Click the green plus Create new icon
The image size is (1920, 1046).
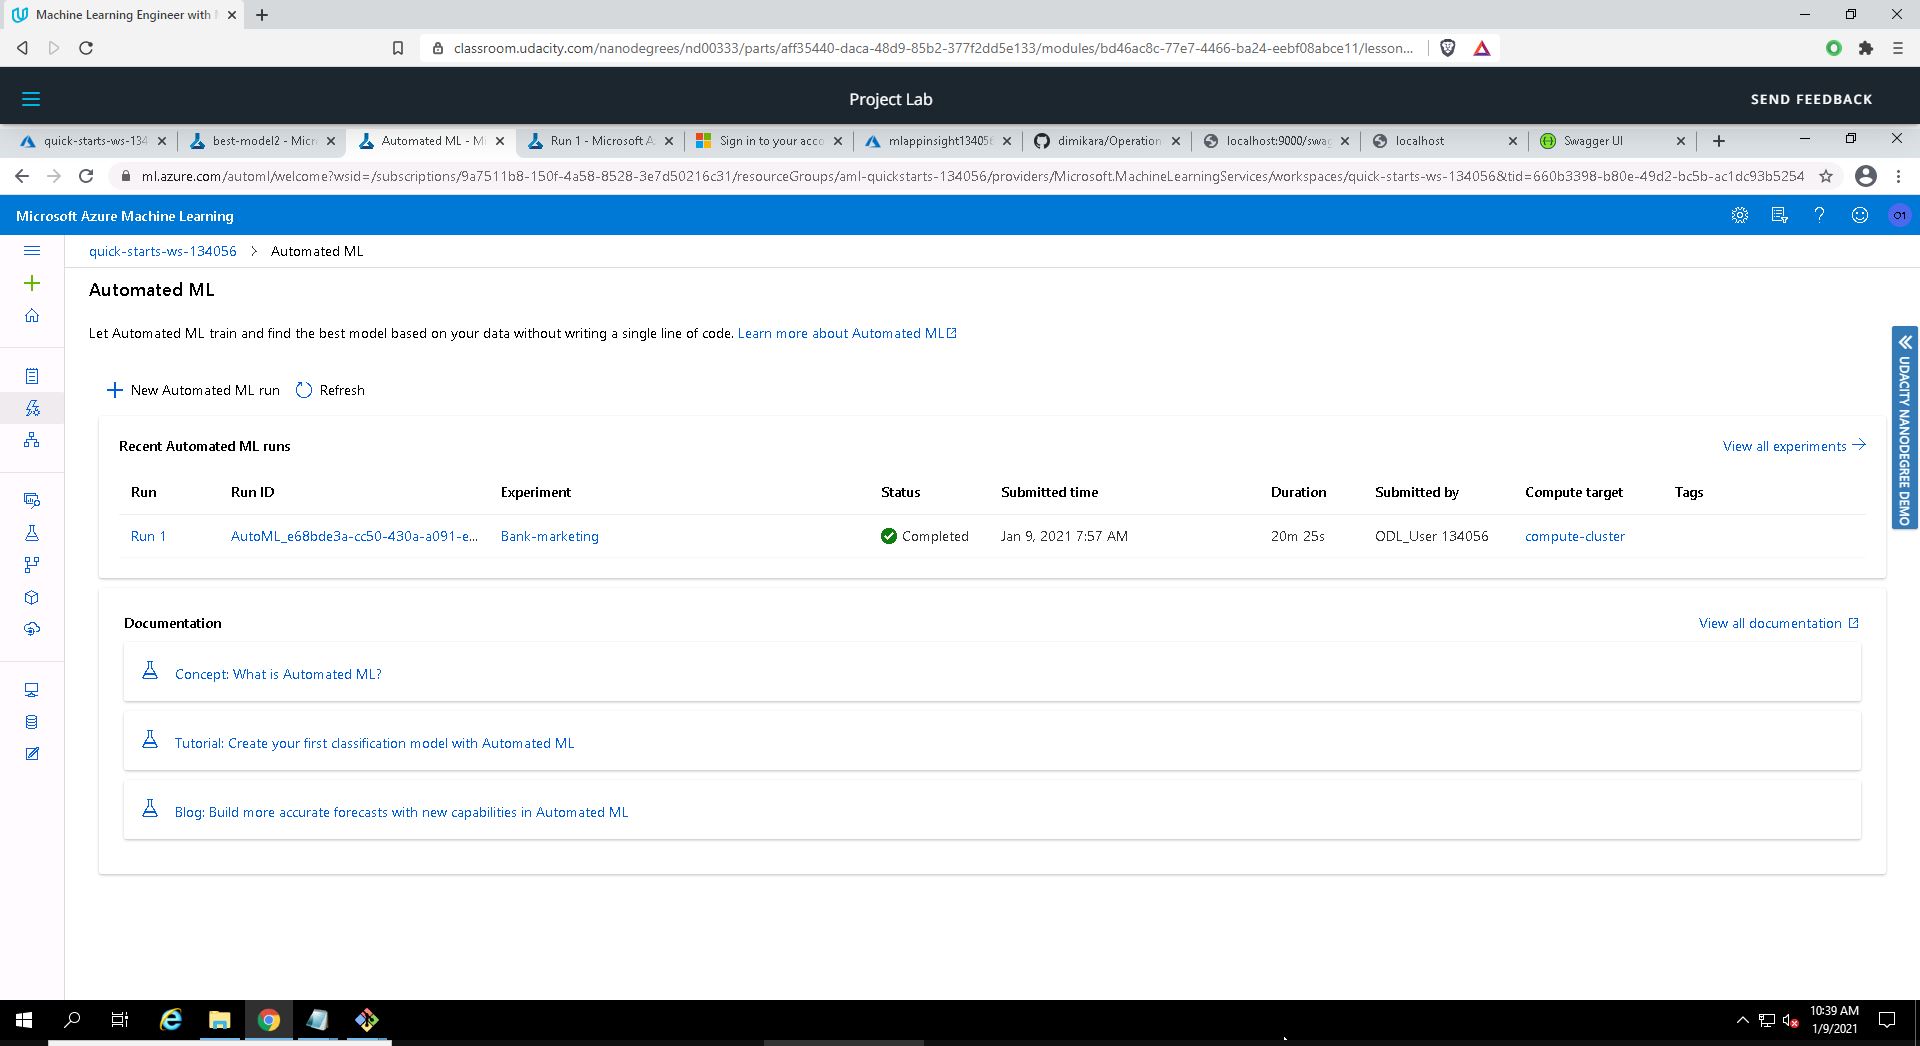32,283
